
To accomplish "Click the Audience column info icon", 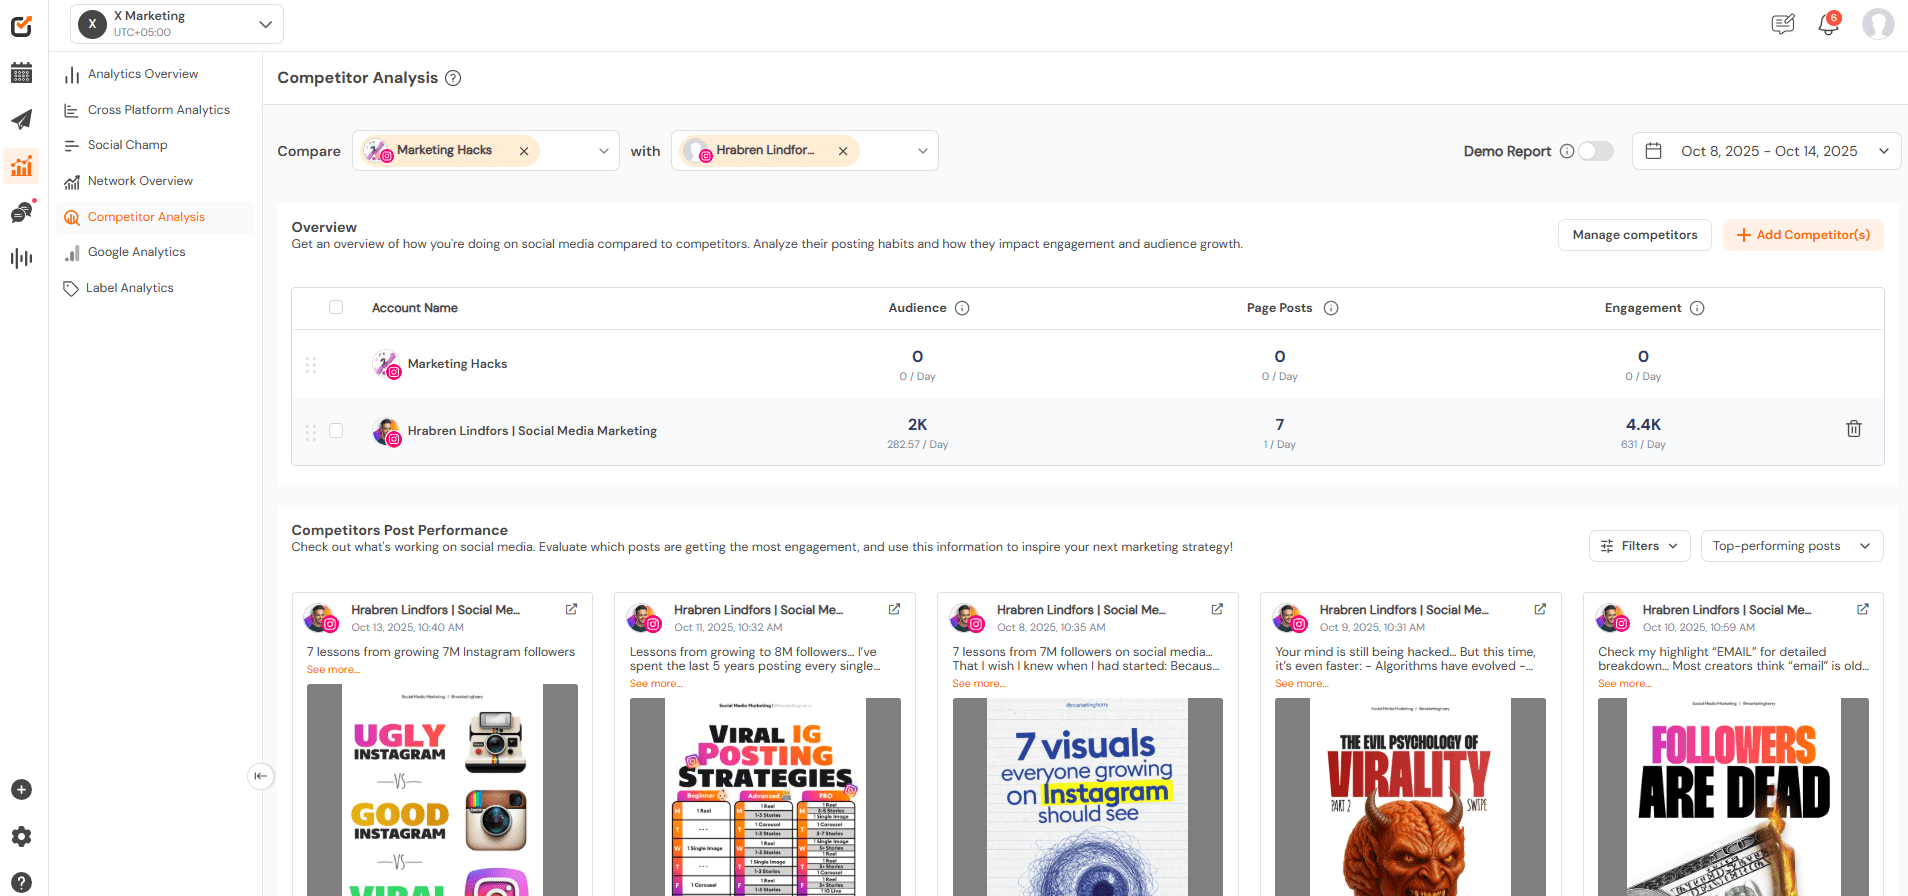I will pyautogui.click(x=962, y=308).
